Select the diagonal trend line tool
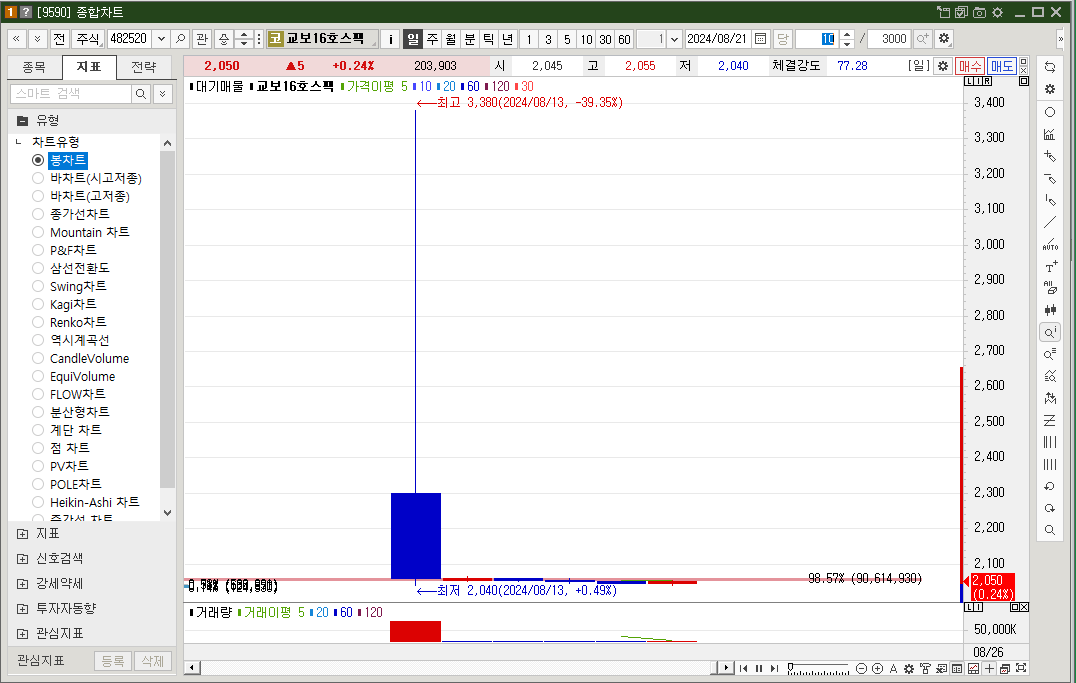The width and height of the screenshot is (1076, 683). [x=1050, y=222]
